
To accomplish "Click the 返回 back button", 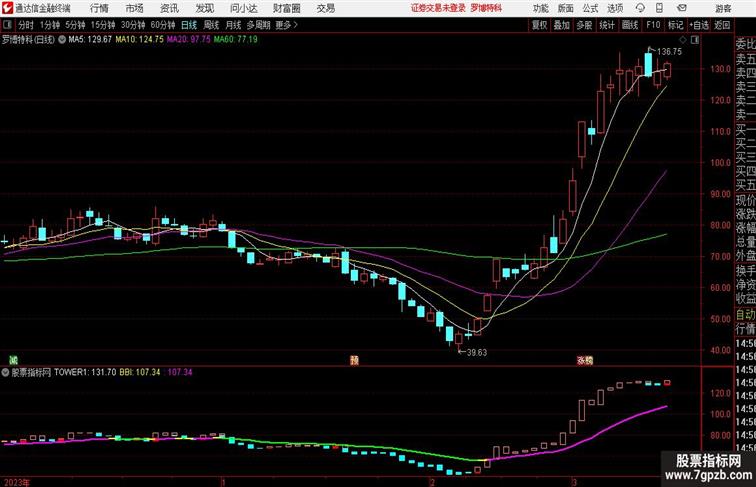I will 722,25.
